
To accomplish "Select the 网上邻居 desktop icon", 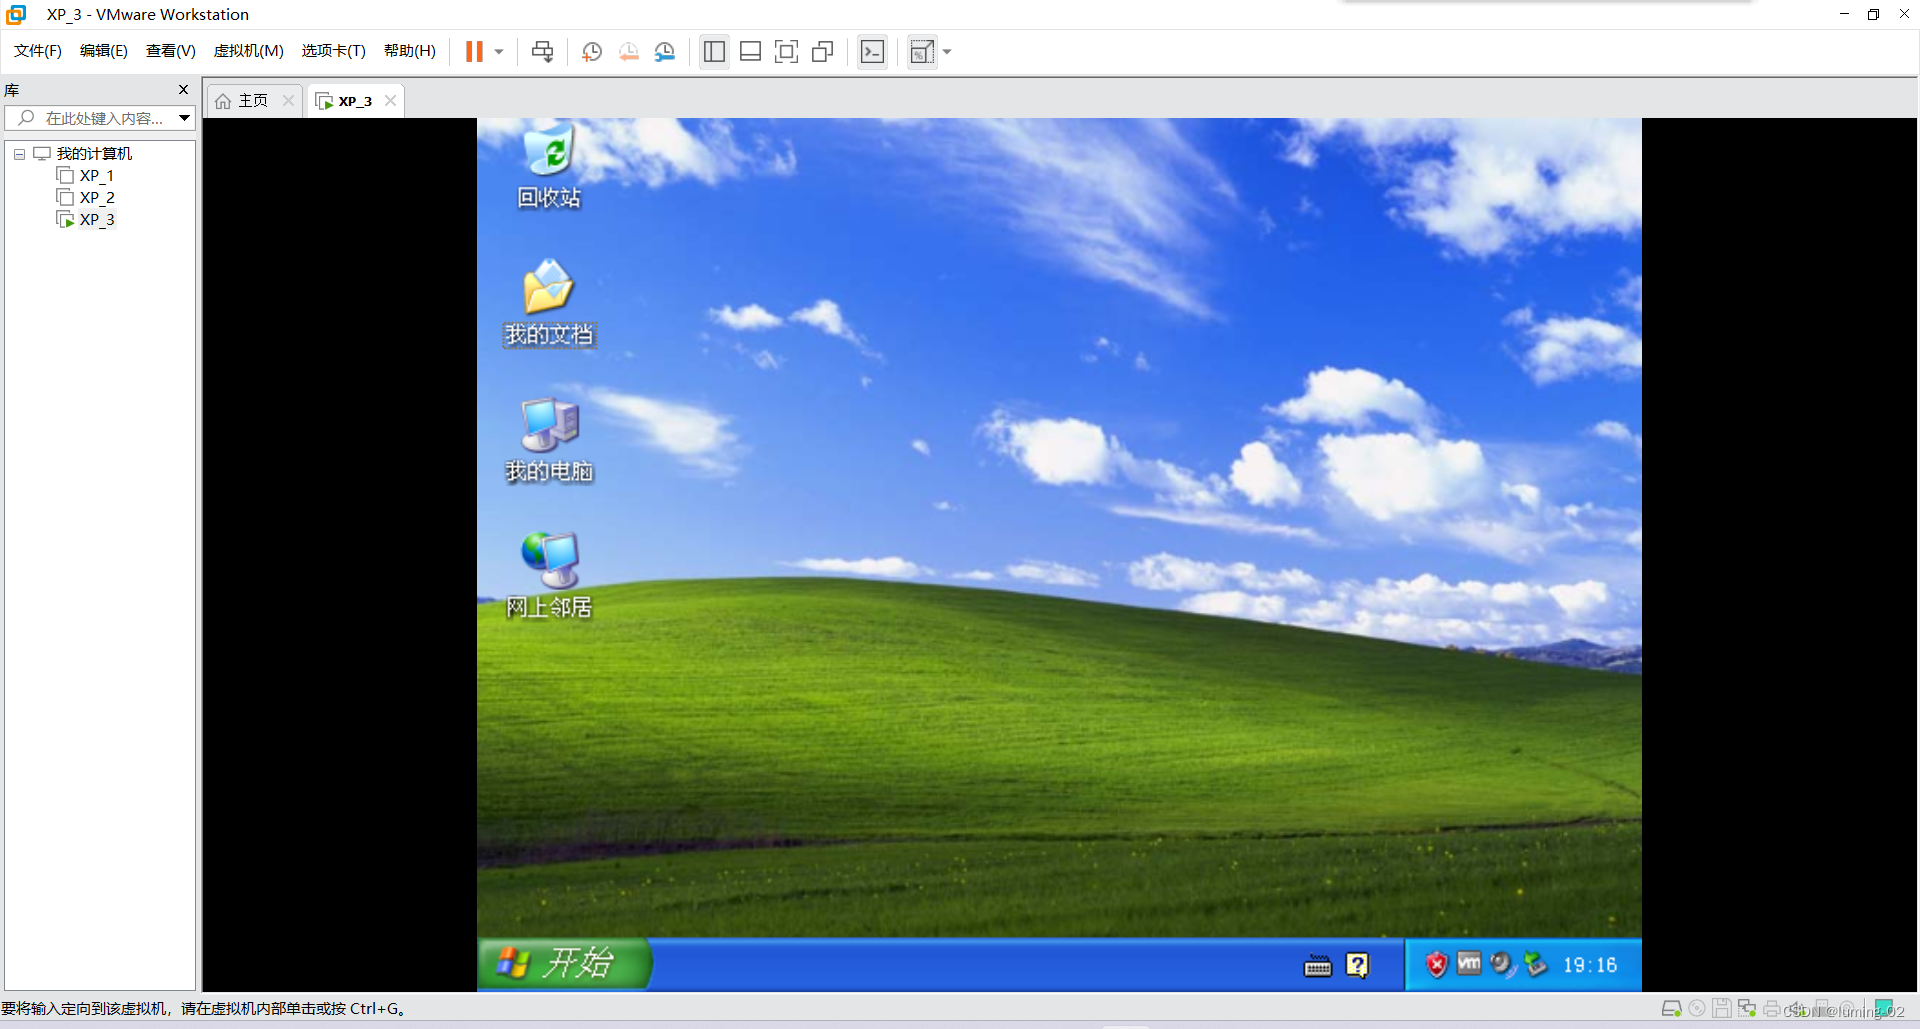I will pos(549,576).
